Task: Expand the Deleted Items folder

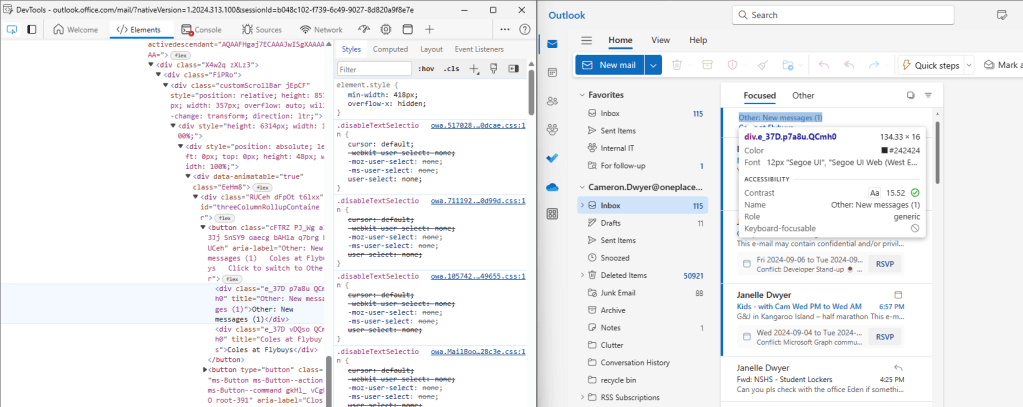Action: (x=580, y=275)
